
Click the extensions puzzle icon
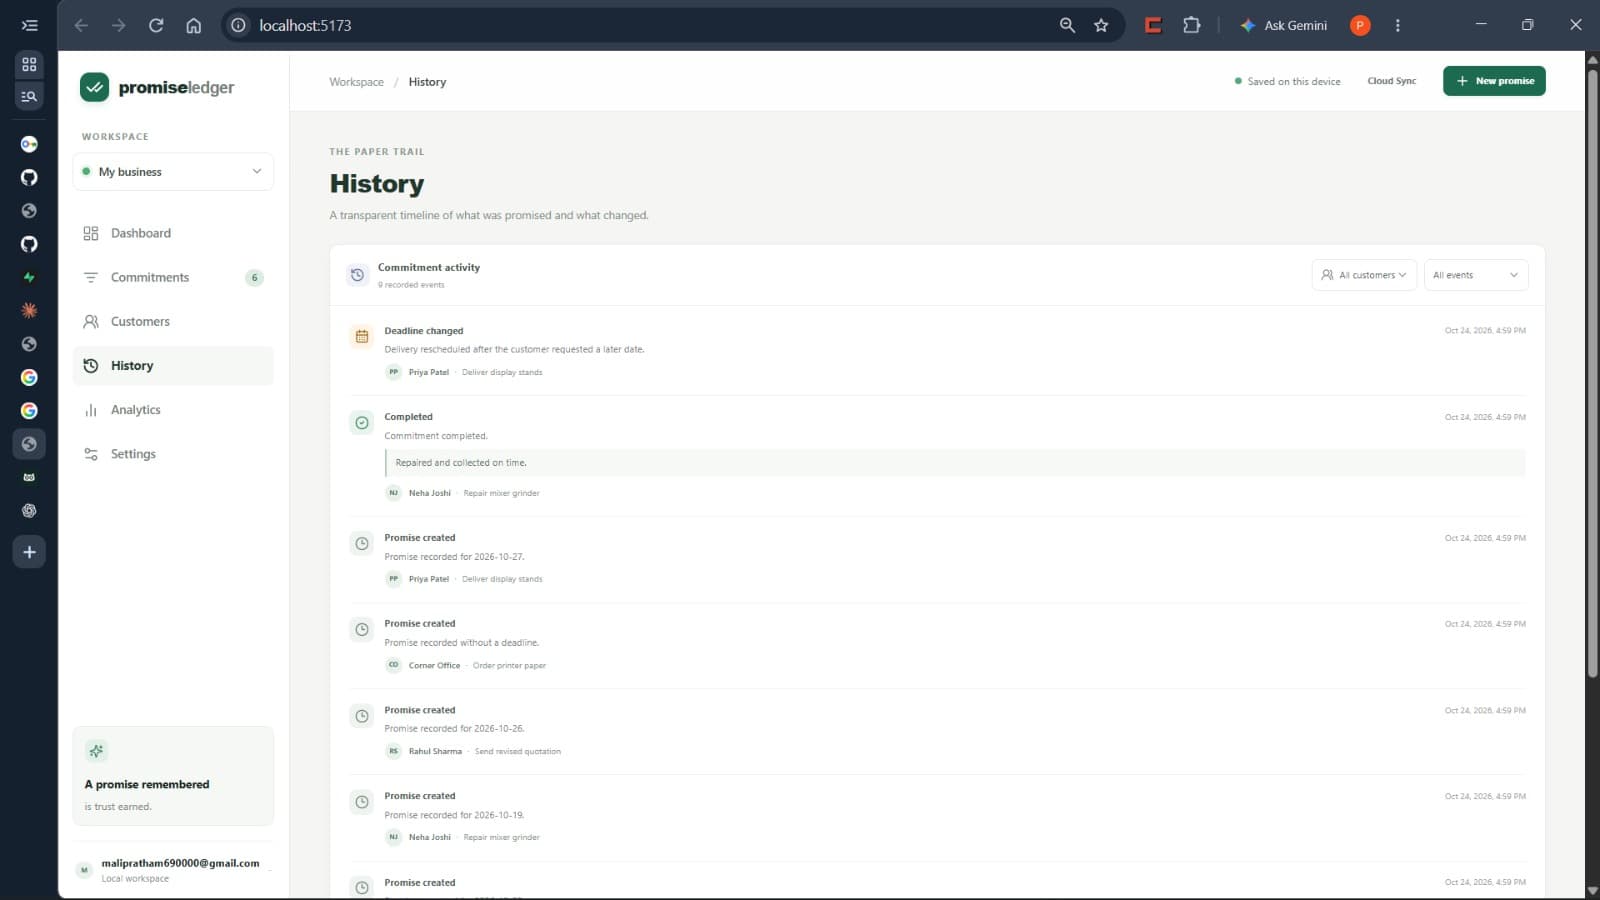point(1191,25)
